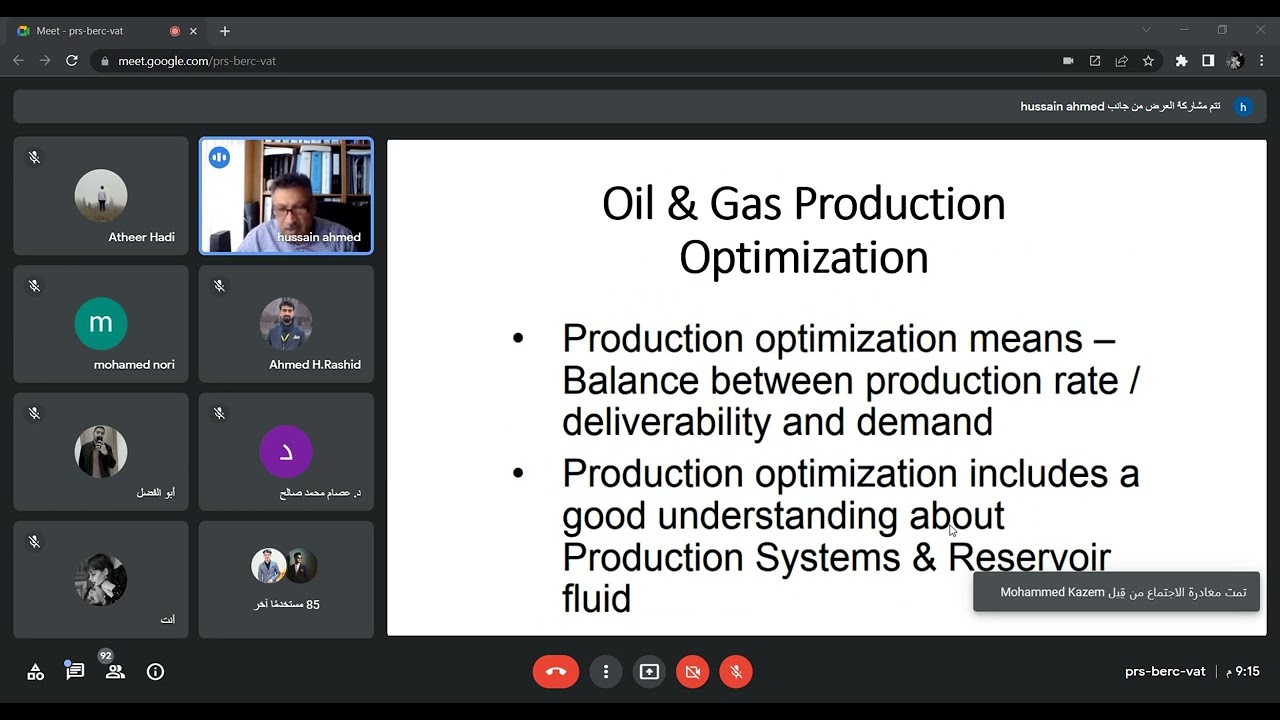Toggle the camera off button
Image resolution: width=1280 pixels, height=720 pixels.
click(x=692, y=672)
